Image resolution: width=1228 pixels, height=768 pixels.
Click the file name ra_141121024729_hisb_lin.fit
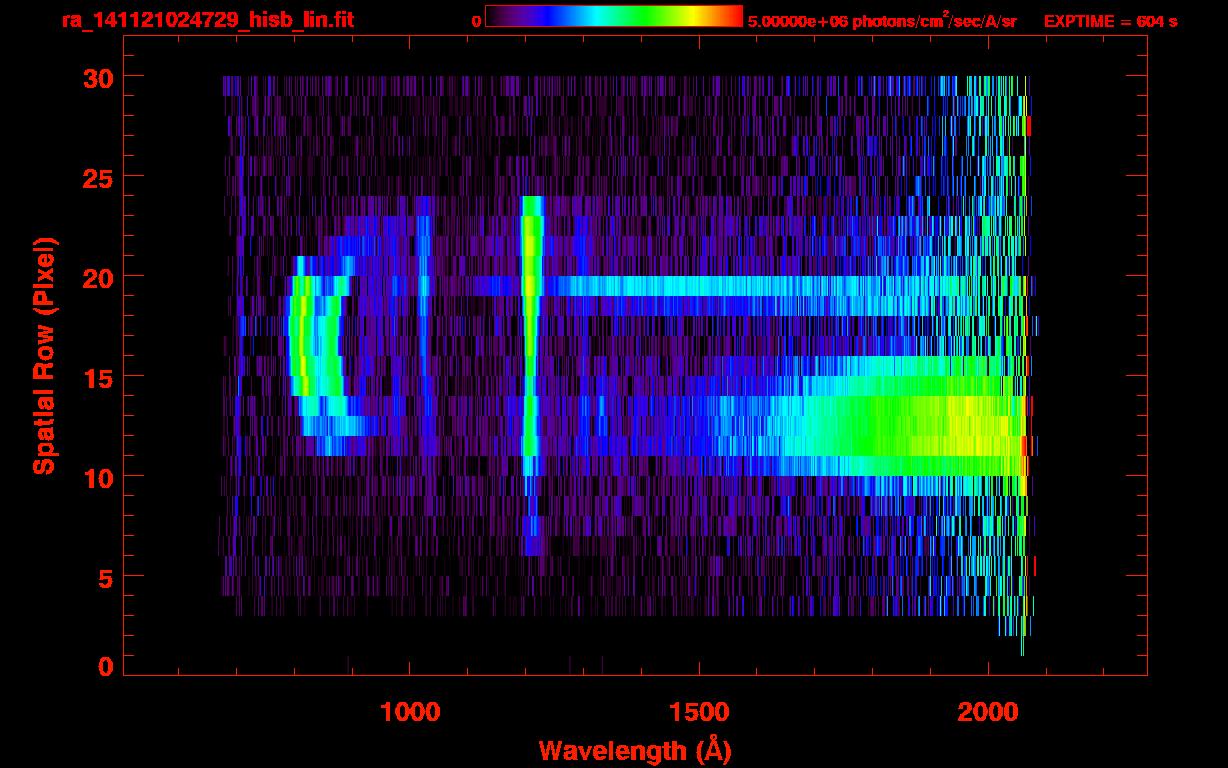click(207, 20)
